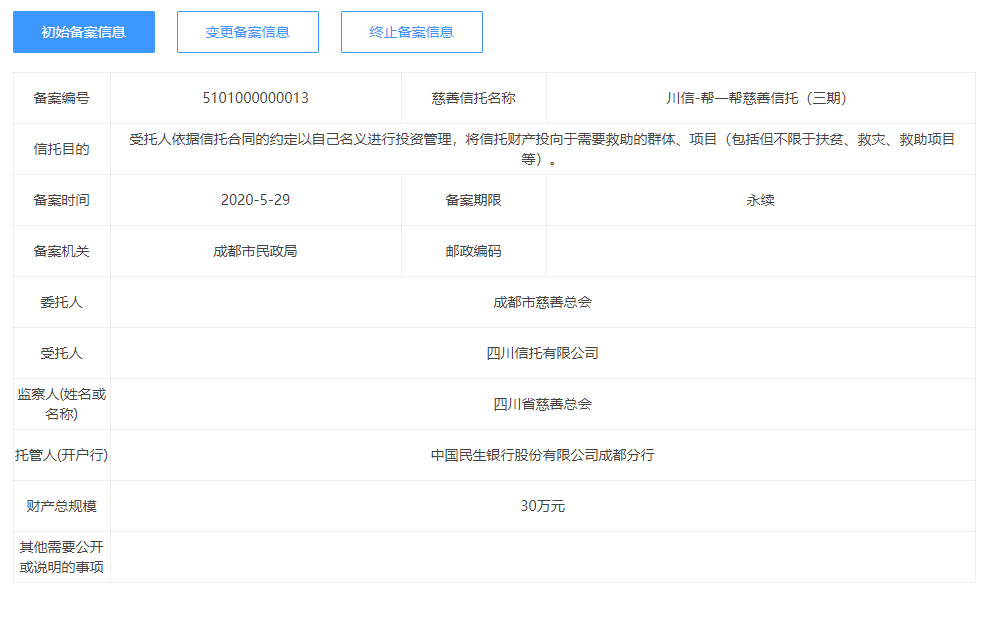Click the supervisor value 四川省慈善总会
The image size is (989, 624).
[x=542, y=404]
